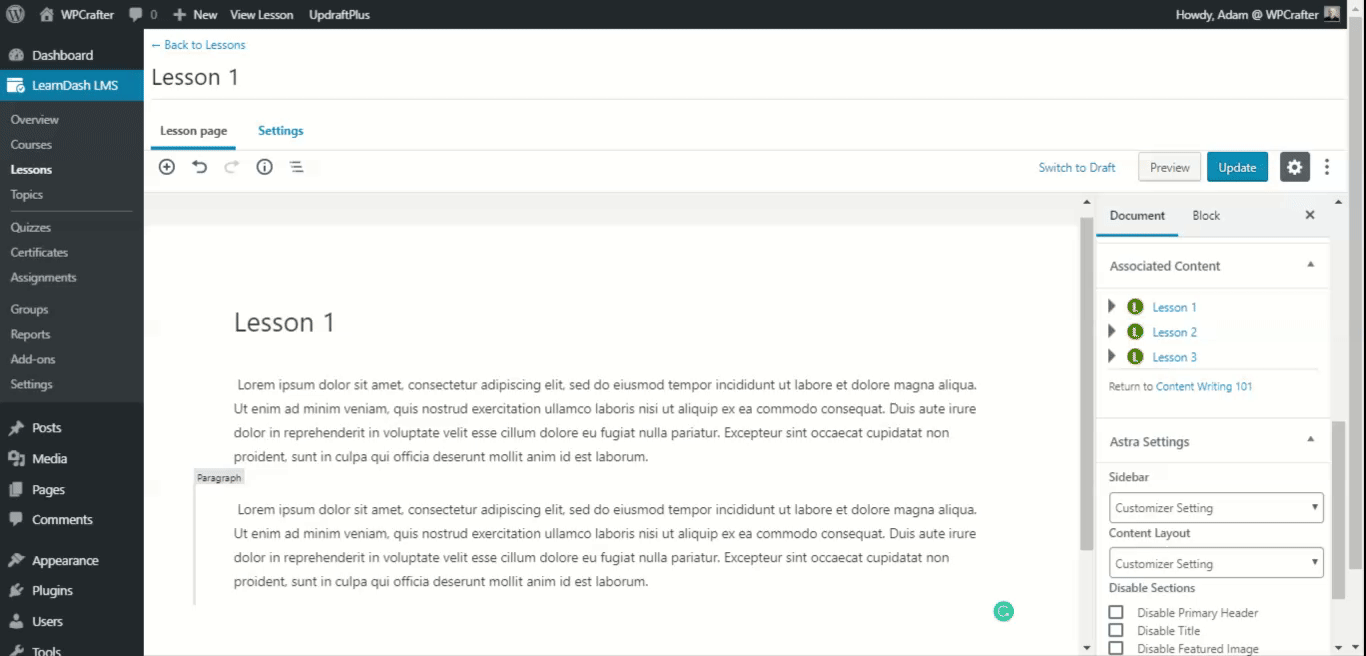Click the WordPress logo in admin bar
Screen dimensions: 1366x656
[15, 14]
